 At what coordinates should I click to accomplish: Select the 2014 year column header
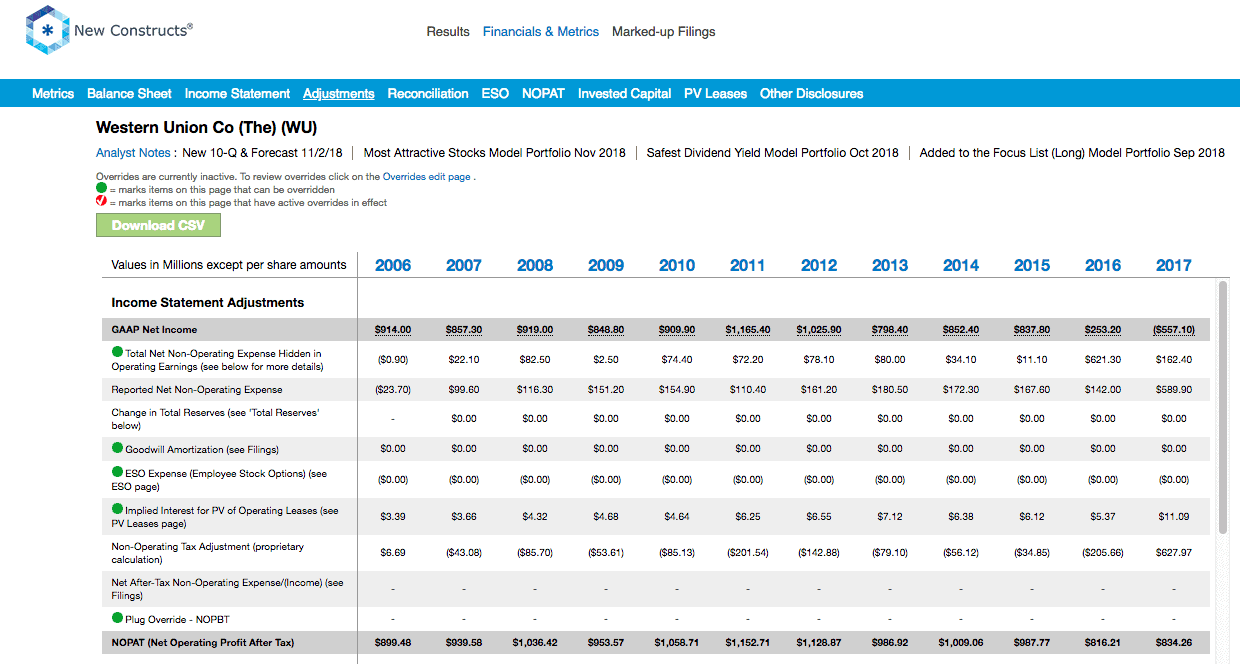[x=961, y=265]
